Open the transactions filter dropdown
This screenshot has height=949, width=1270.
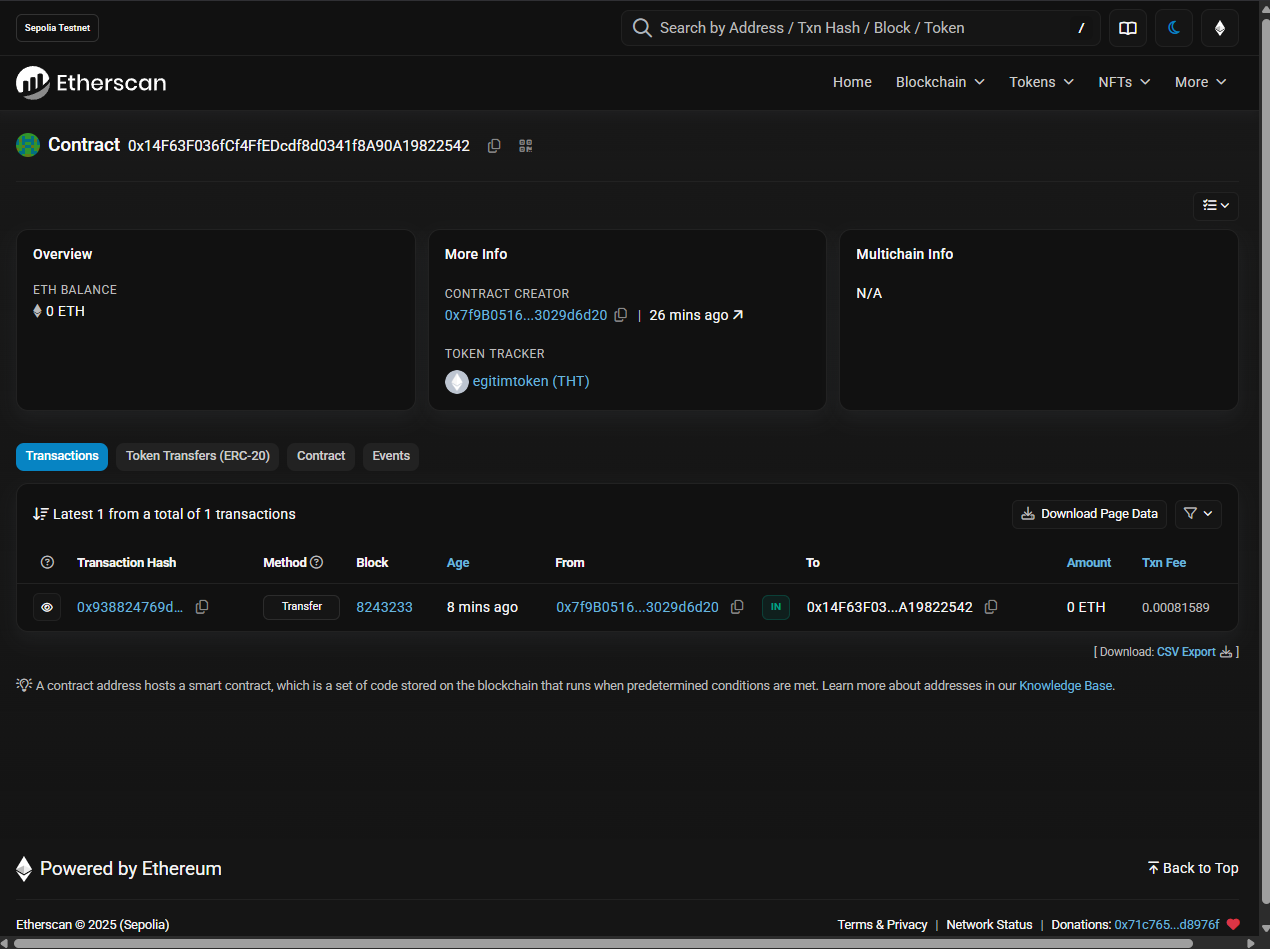(1198, 514)
